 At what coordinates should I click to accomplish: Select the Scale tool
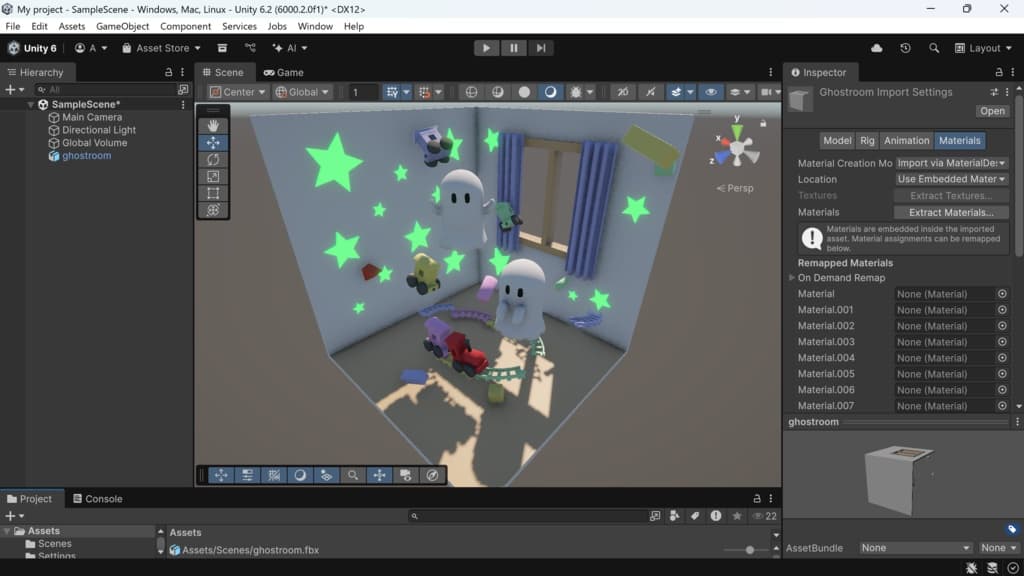click(213, 177)
